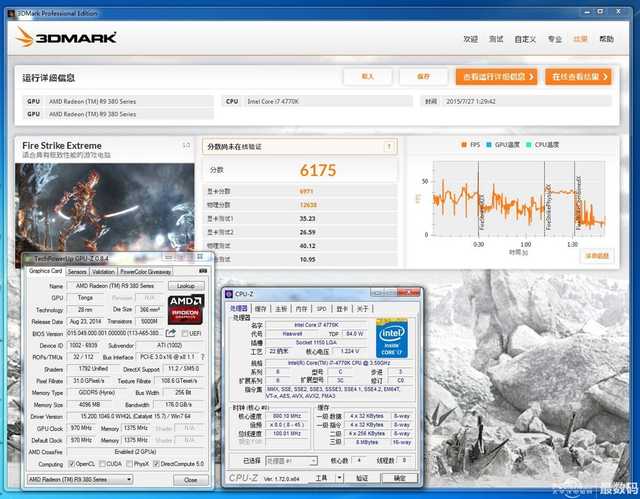The height and width of the screenshot is (499, 640).
Task: Toggle the OpenCL checkbox
Action: click(x=71, y=464)
